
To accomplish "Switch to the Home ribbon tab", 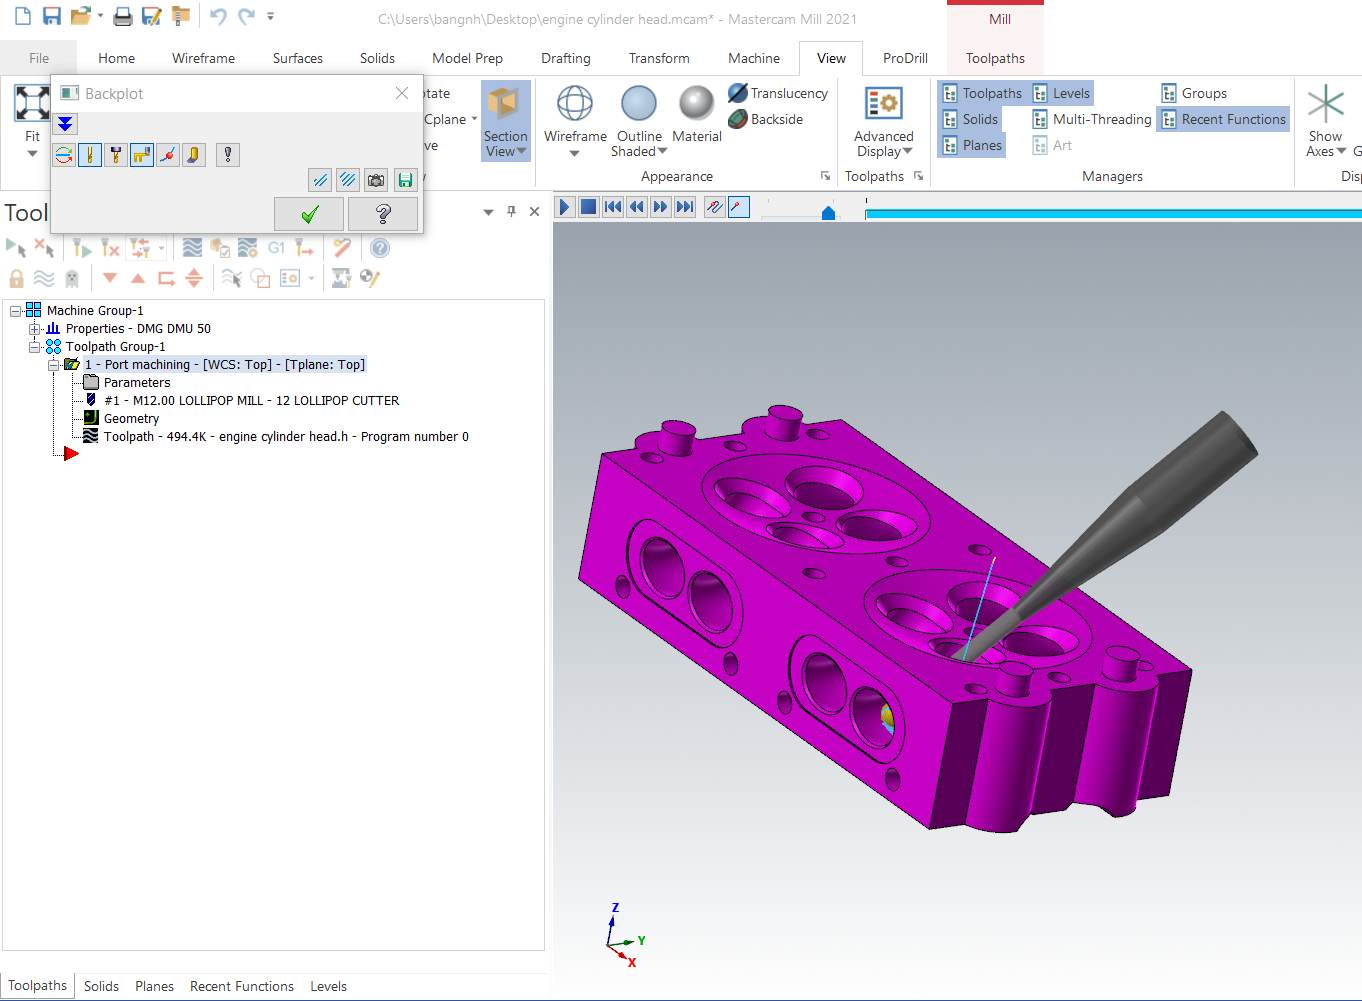I will (116, 58).
